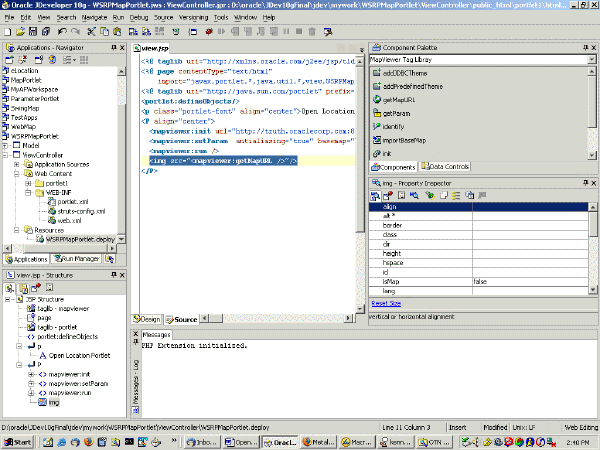Switch to the Design editor tab

click(x=147, y=319)
